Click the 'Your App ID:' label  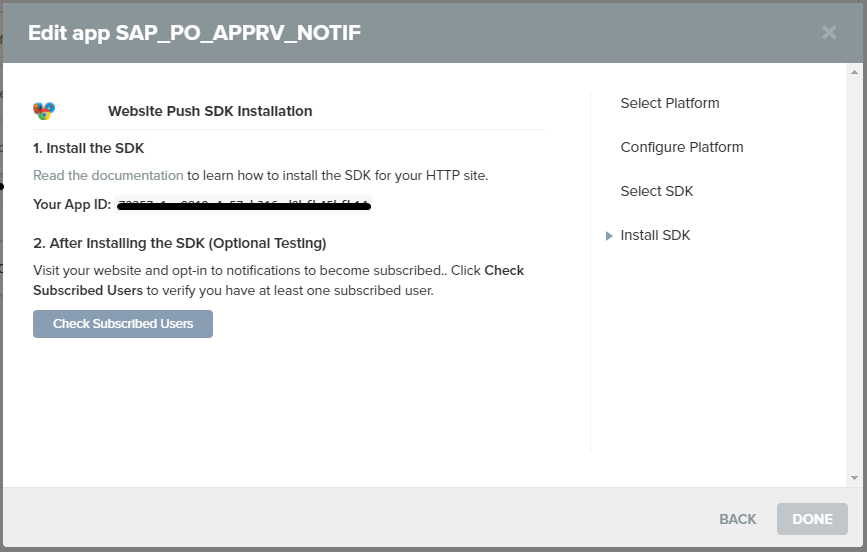click(72, 205)
